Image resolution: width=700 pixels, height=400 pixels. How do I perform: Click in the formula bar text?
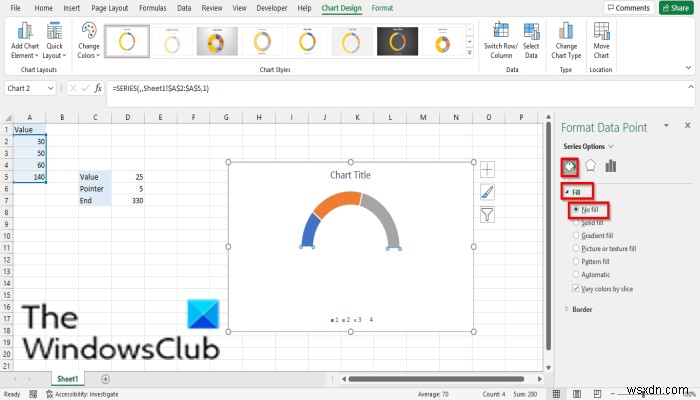coord(161,88)
